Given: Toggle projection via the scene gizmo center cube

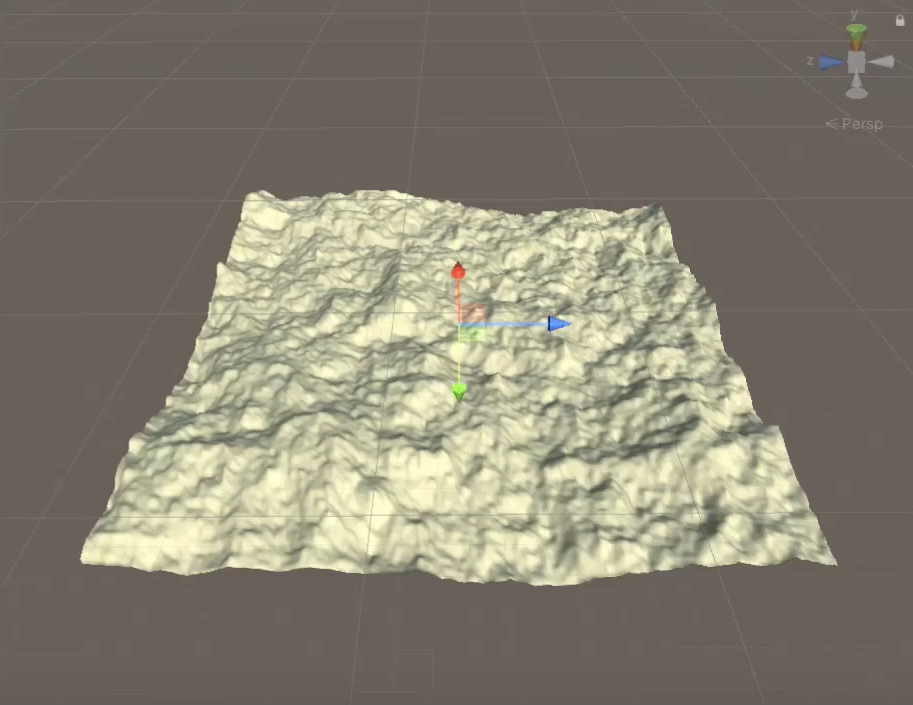Looking at the screenshot, I should click(x=856, y=62).
